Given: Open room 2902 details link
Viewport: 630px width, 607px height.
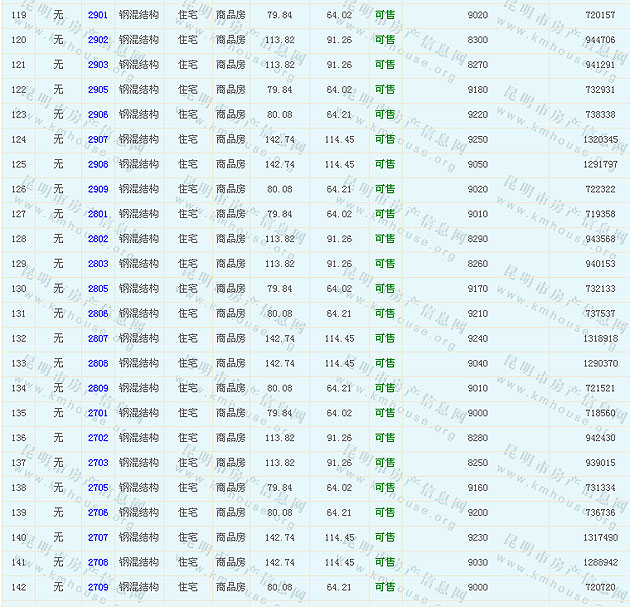Looking at the screenshot, I should 97,40.
